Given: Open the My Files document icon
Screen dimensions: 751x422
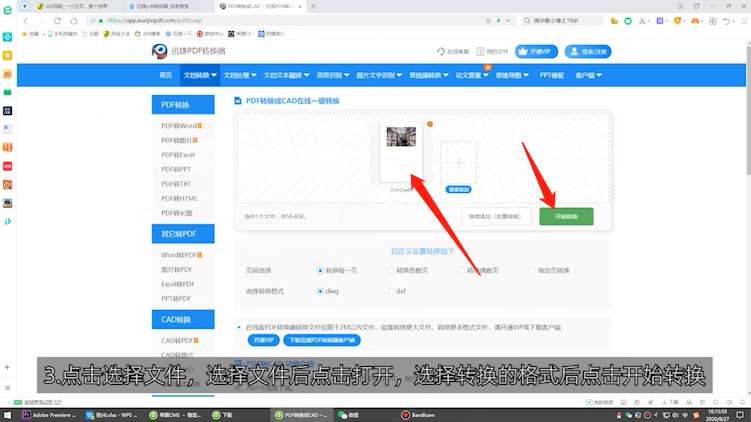Looking at the screenshot, I should click(480, 51).
